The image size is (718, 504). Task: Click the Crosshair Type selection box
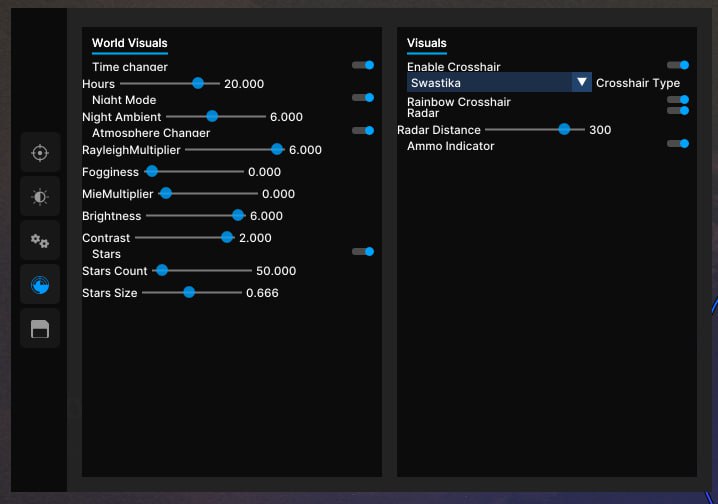click(x=489, y=83)
